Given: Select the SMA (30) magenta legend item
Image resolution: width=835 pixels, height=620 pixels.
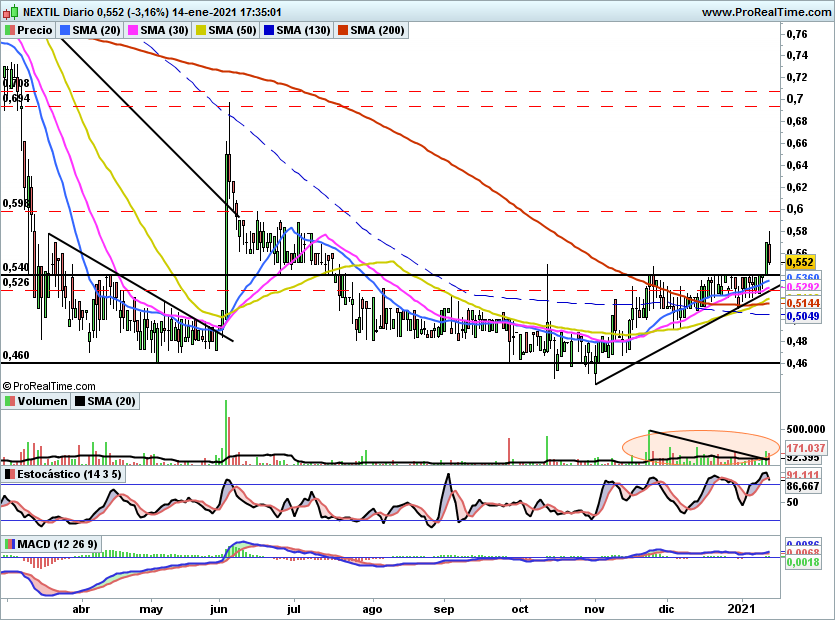Looking at the screenshot, I should coord(158,30).
